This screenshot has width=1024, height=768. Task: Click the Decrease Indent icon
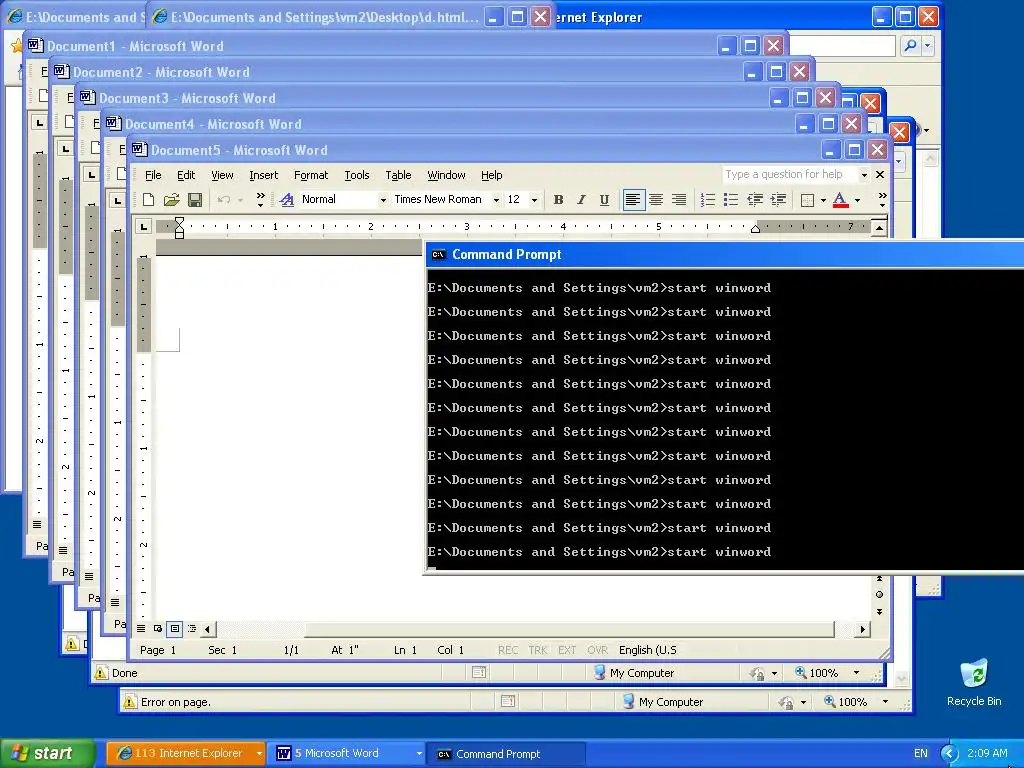point(755,200)
